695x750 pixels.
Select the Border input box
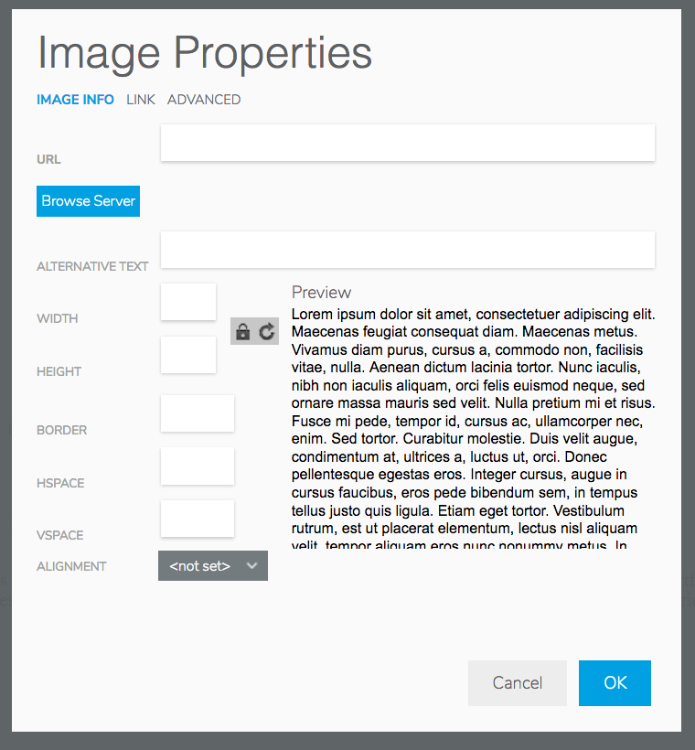tap(198, 413)
